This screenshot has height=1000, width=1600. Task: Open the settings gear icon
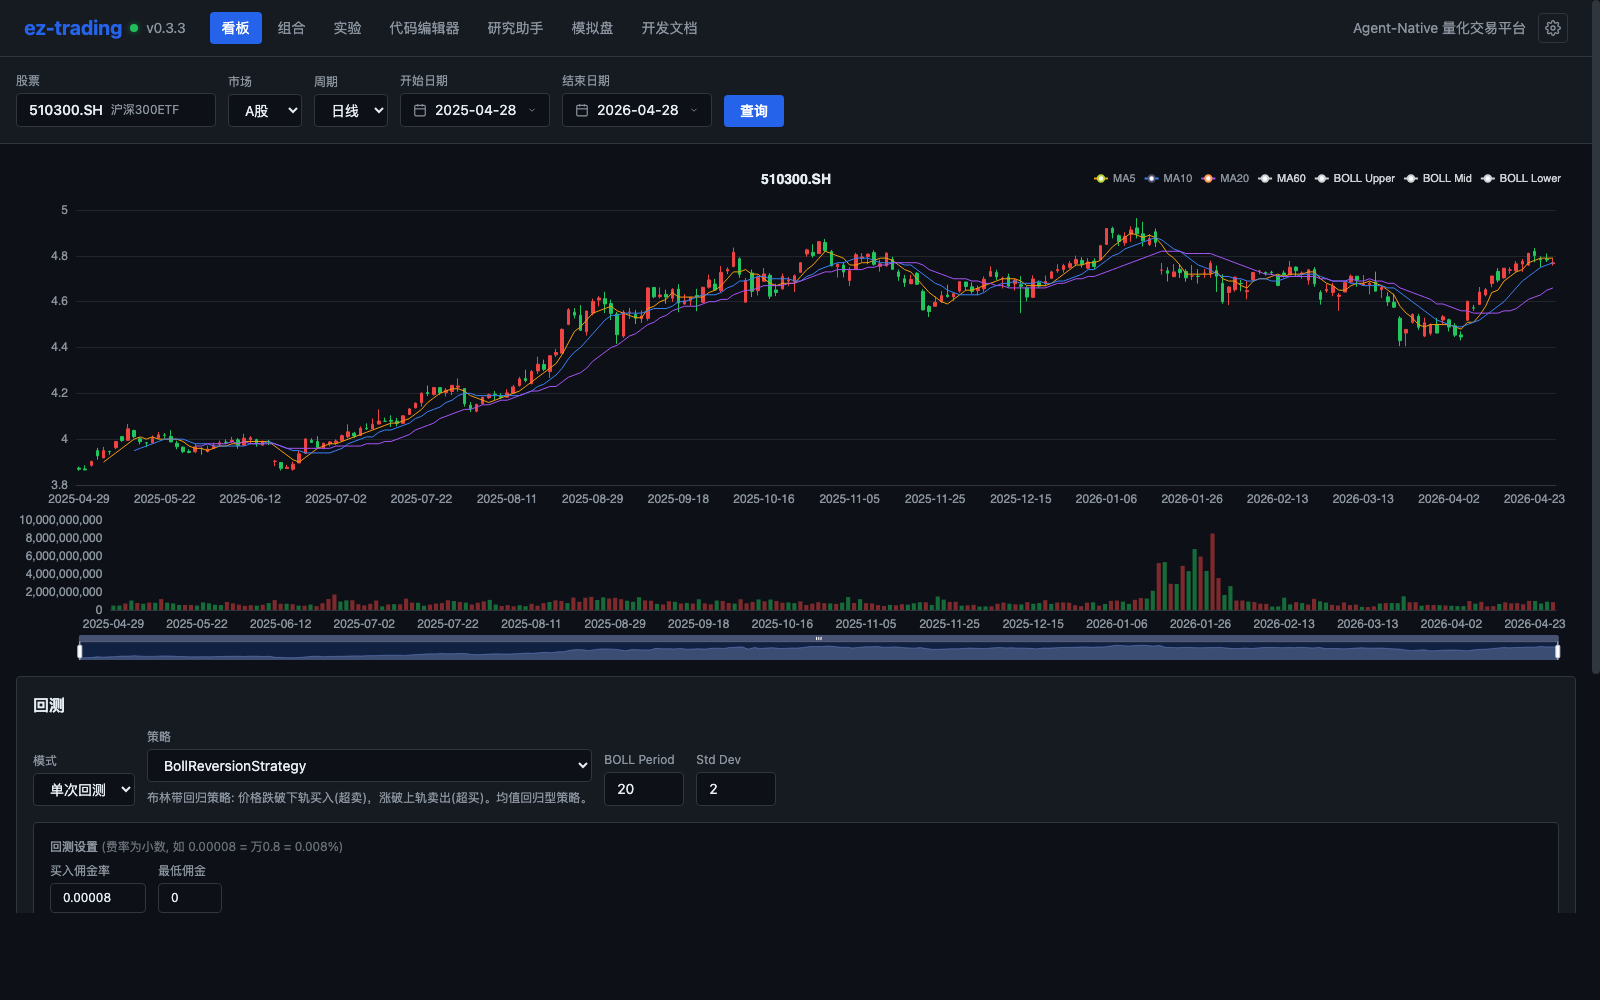[1553, 28]
